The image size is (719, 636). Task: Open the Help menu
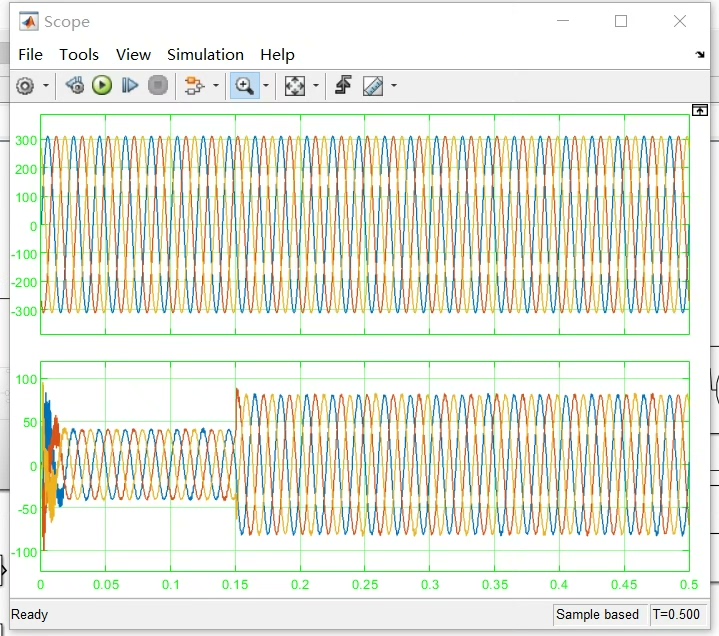click(277, 55)
